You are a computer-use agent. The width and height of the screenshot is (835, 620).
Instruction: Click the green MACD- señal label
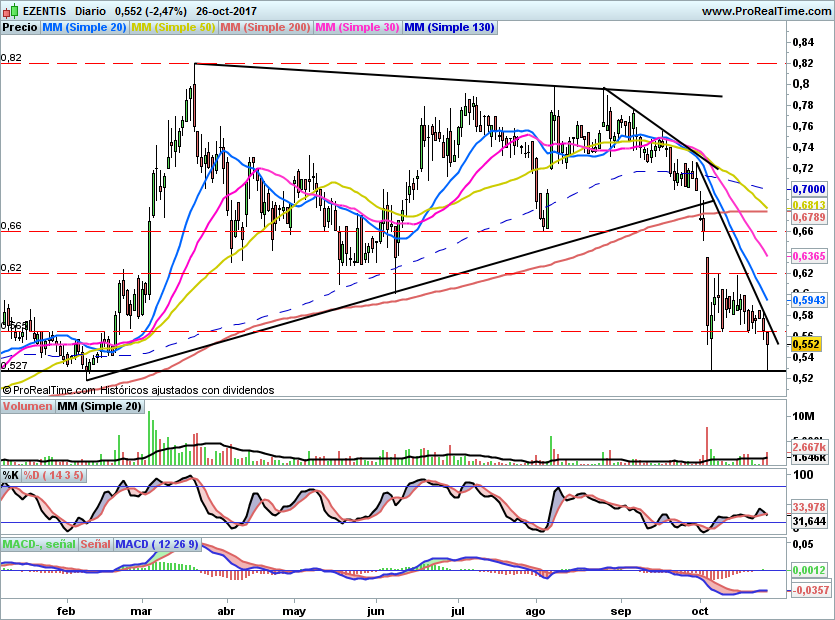(x=38, y=544)
